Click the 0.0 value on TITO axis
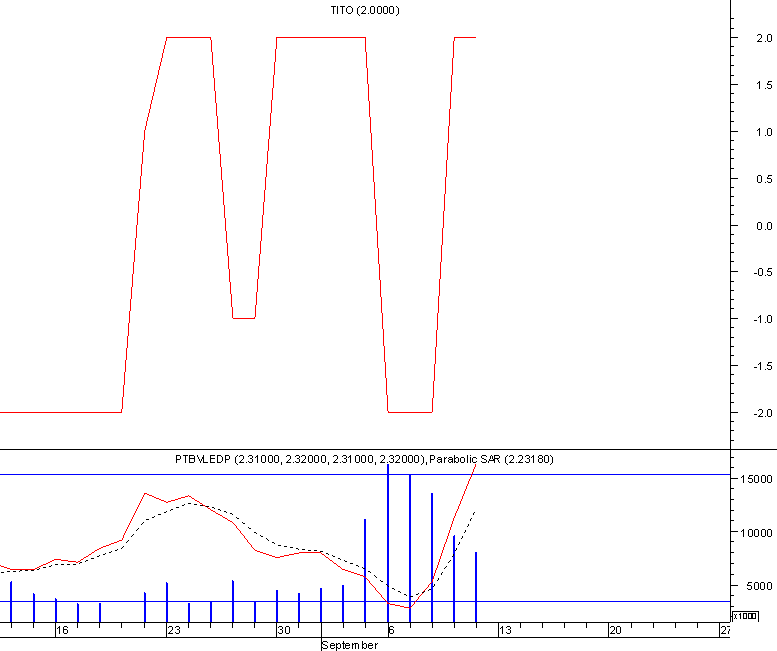 (764, 226)
